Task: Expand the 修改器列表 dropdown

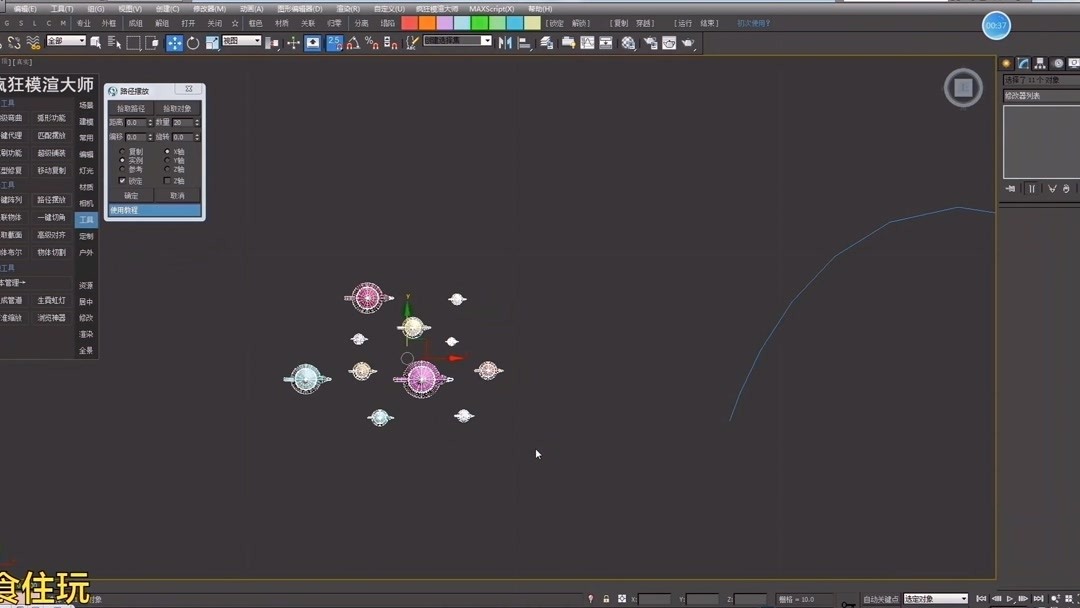Action: (x=1040, y=96)
